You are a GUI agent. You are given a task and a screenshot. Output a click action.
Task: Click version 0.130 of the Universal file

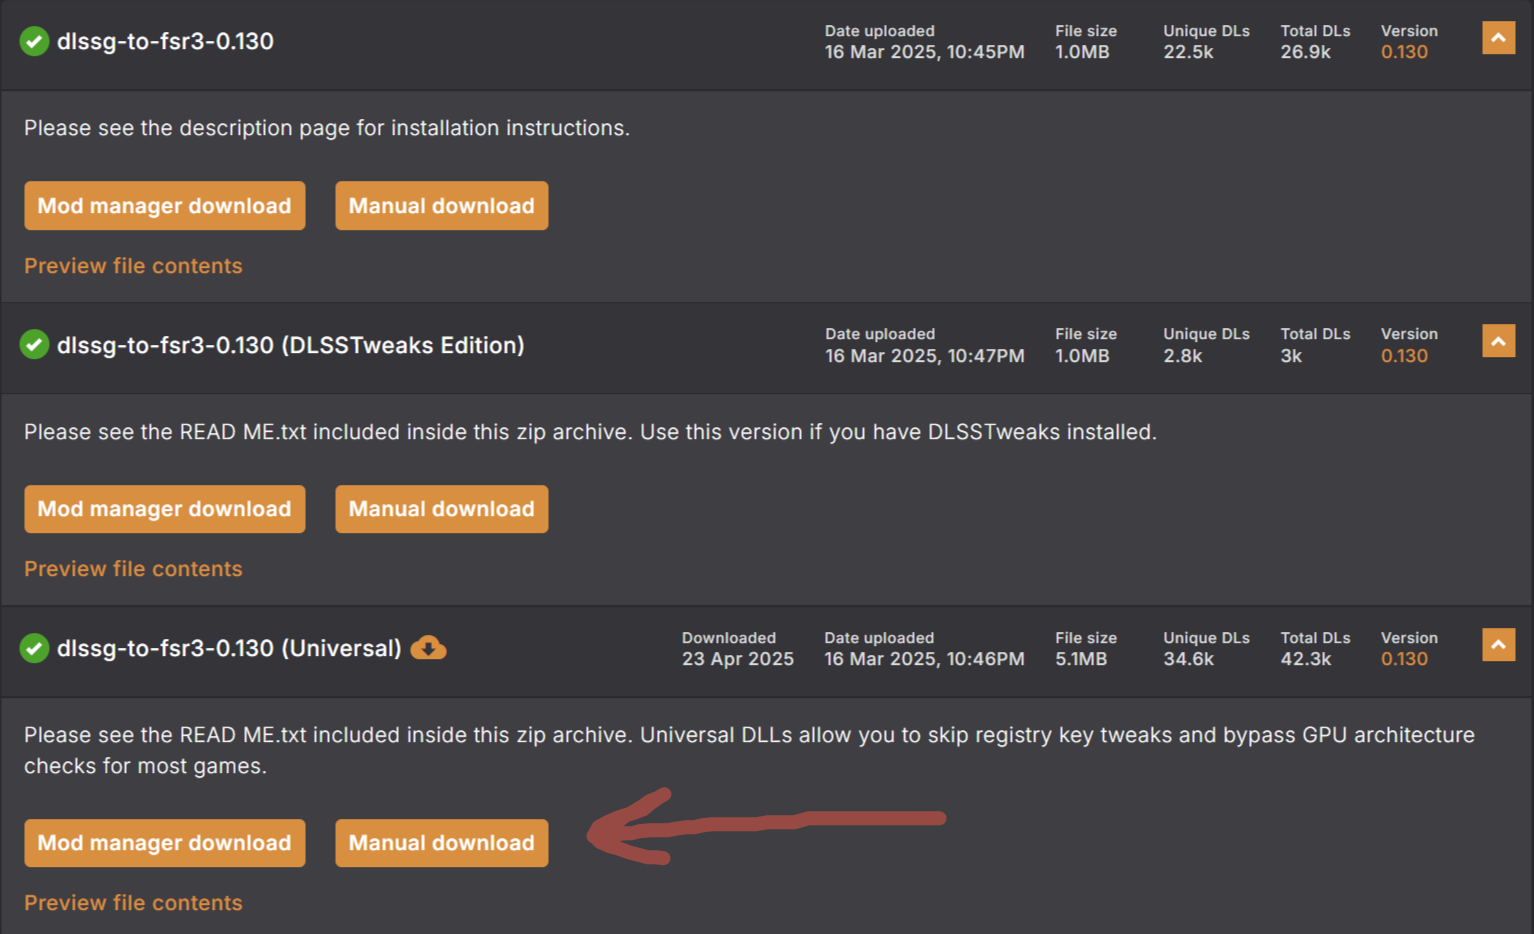[x=1404, y=659]
